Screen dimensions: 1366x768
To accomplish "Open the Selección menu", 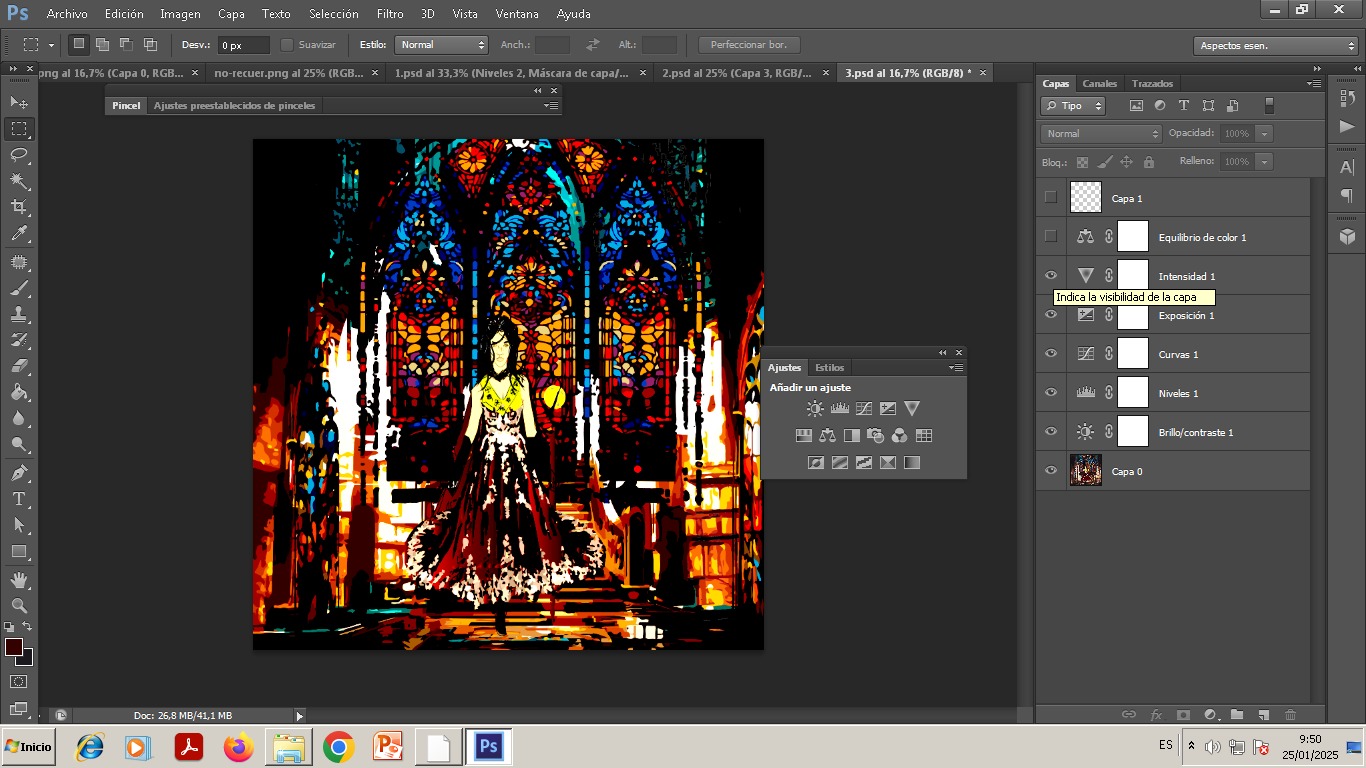I will point(334,14).
